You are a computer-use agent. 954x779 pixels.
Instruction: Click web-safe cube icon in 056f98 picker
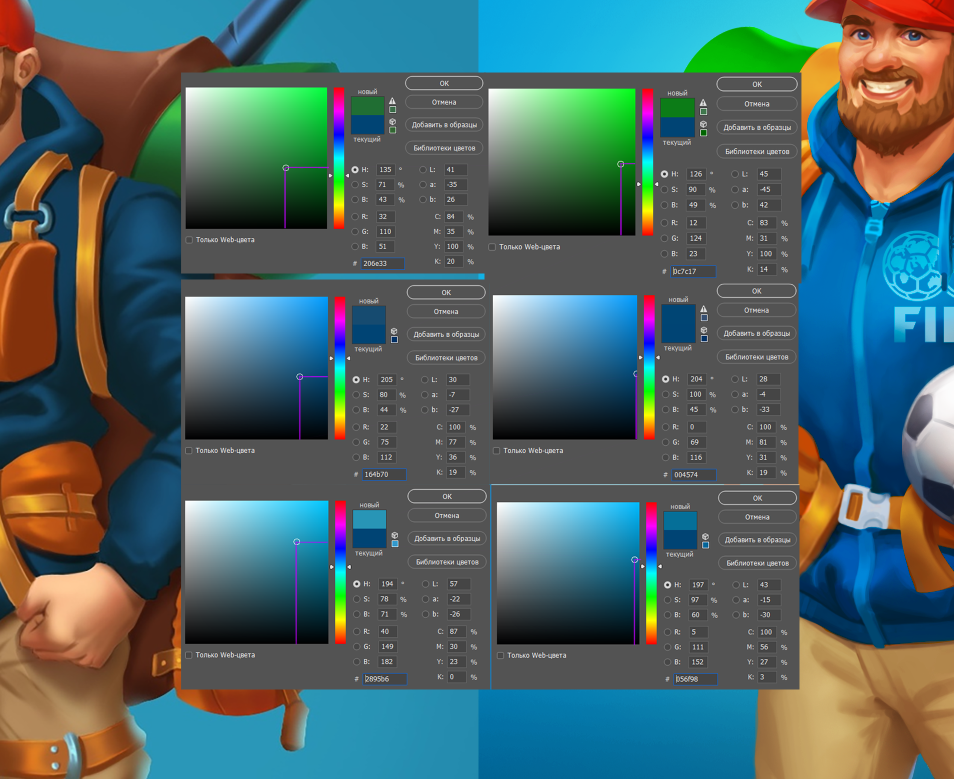[704, 536]
